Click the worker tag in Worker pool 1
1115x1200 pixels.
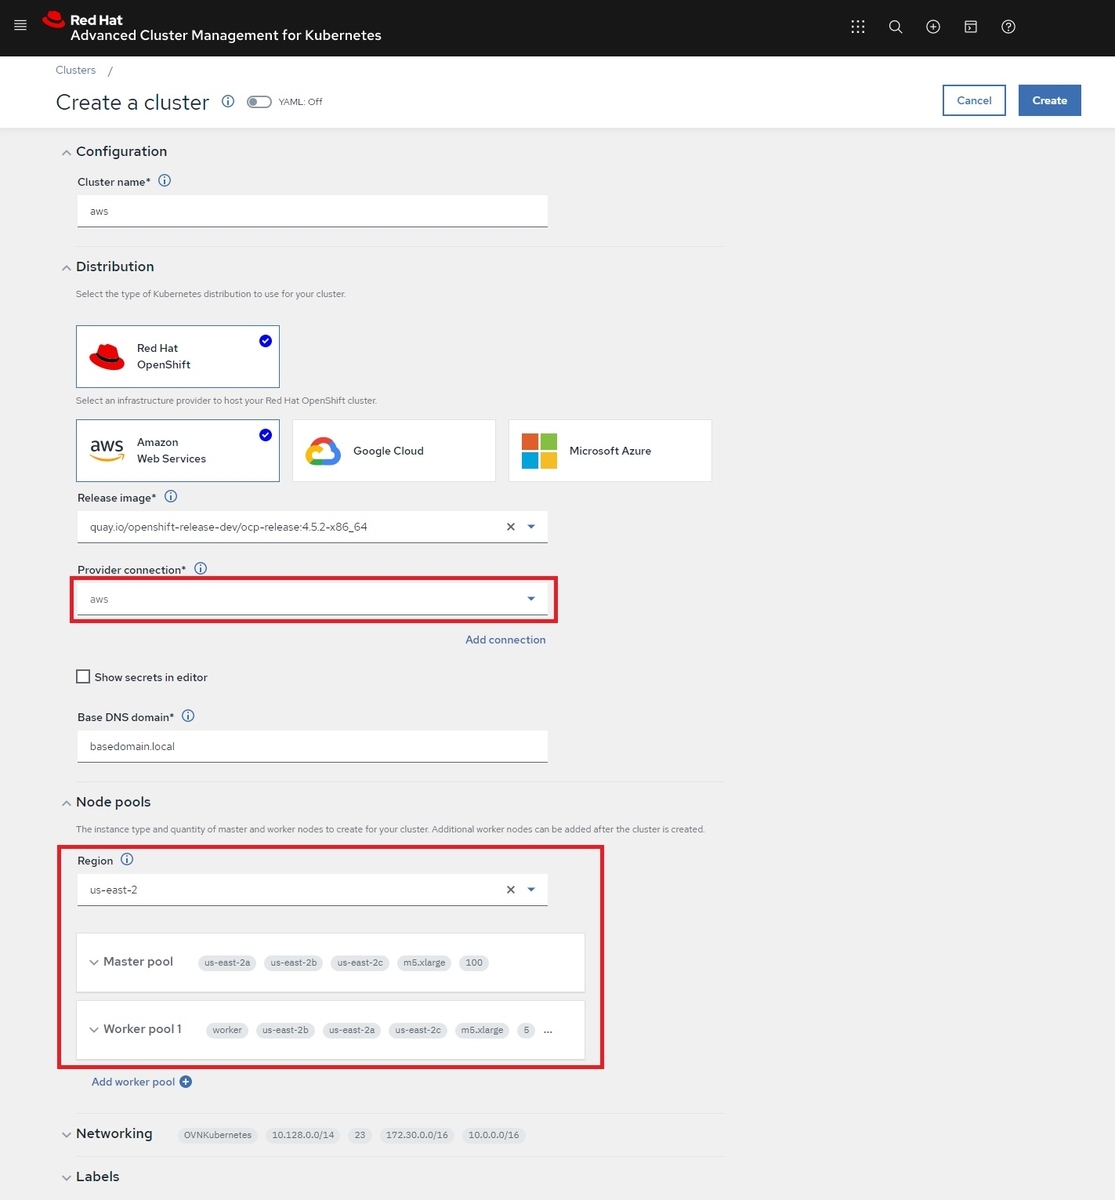pyautogui.click(x=227, y=1030)
